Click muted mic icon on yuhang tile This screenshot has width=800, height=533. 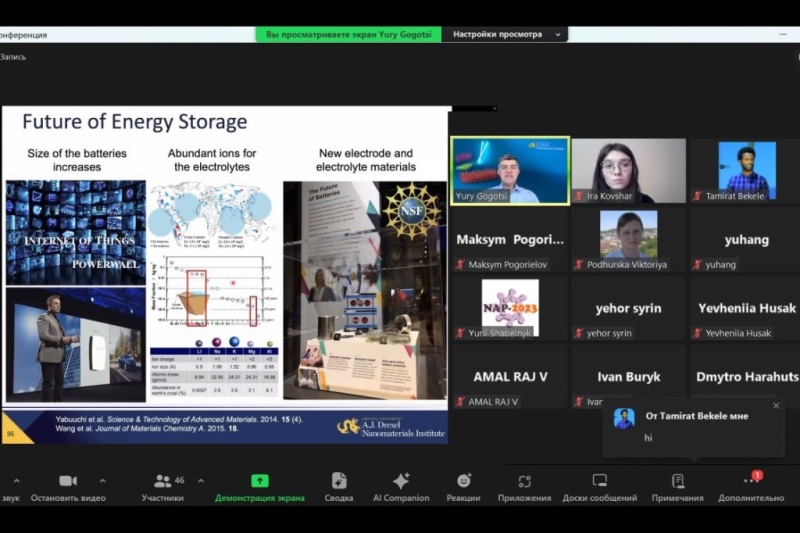(697, 264)
